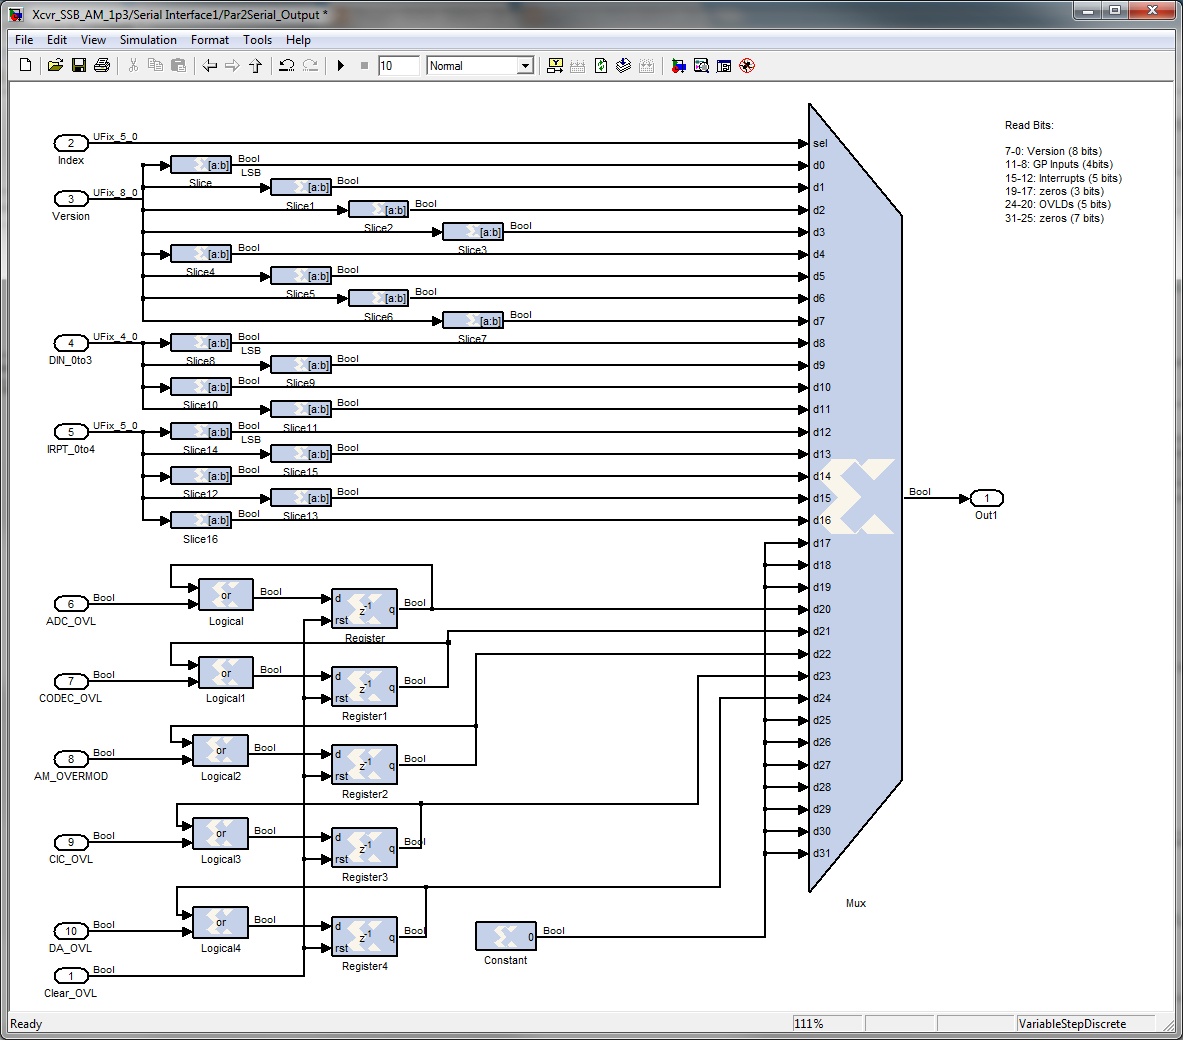The image size is (1183, 1040).
Task: Open the Simulation menu
Action: (148, 40)
